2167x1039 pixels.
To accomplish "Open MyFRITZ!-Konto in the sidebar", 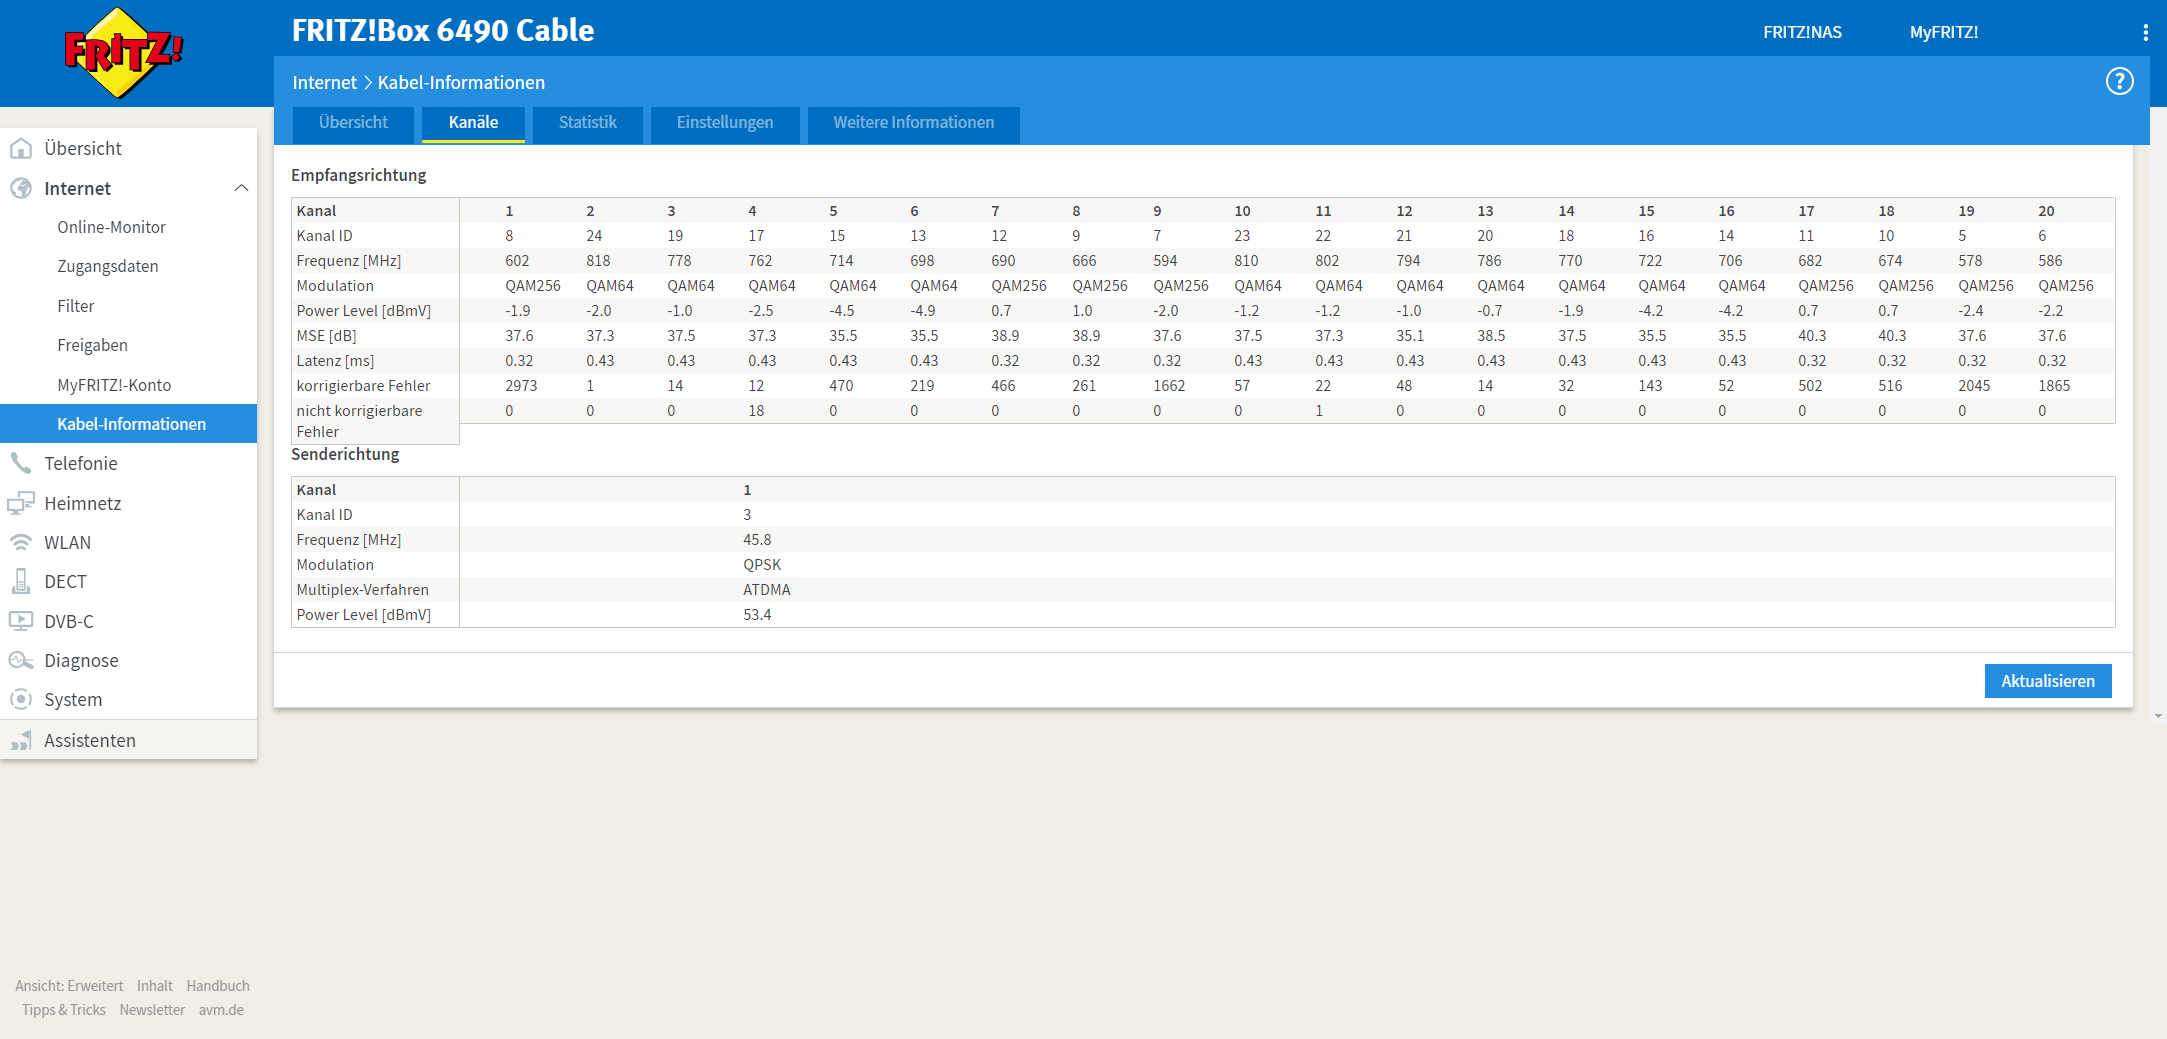I will tap(114, 385).
